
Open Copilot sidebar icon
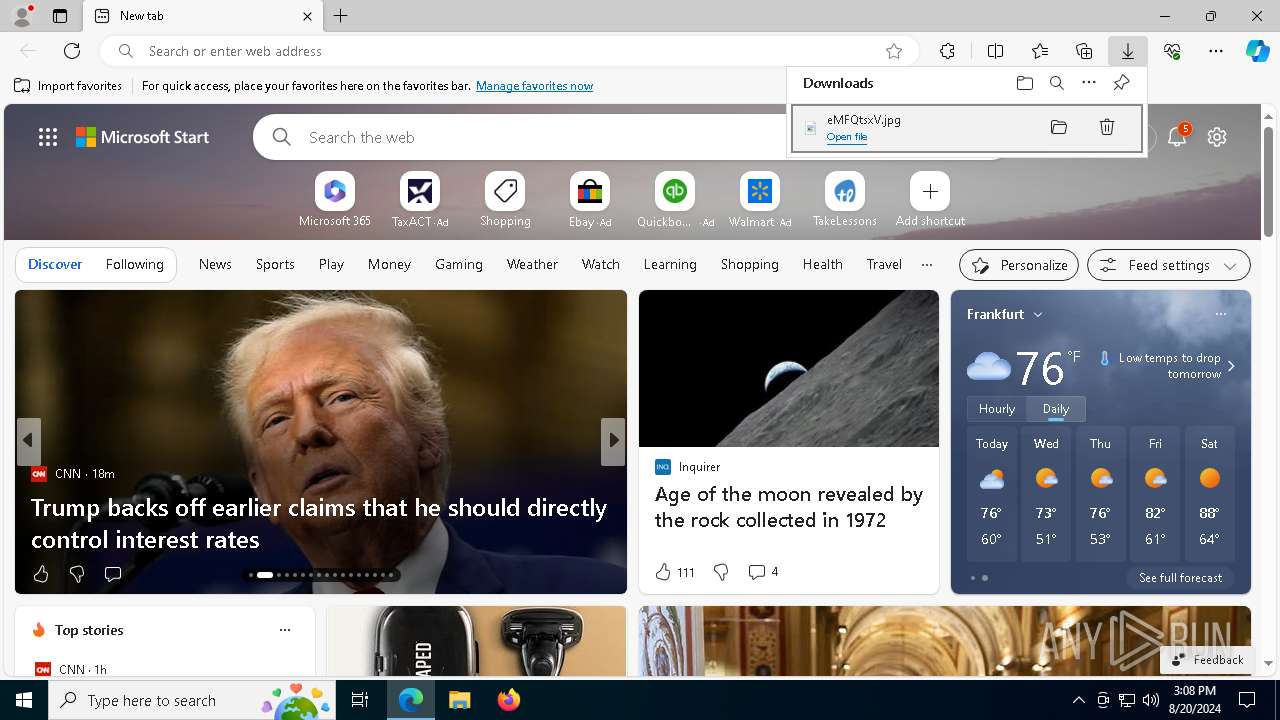(1257, 51)
